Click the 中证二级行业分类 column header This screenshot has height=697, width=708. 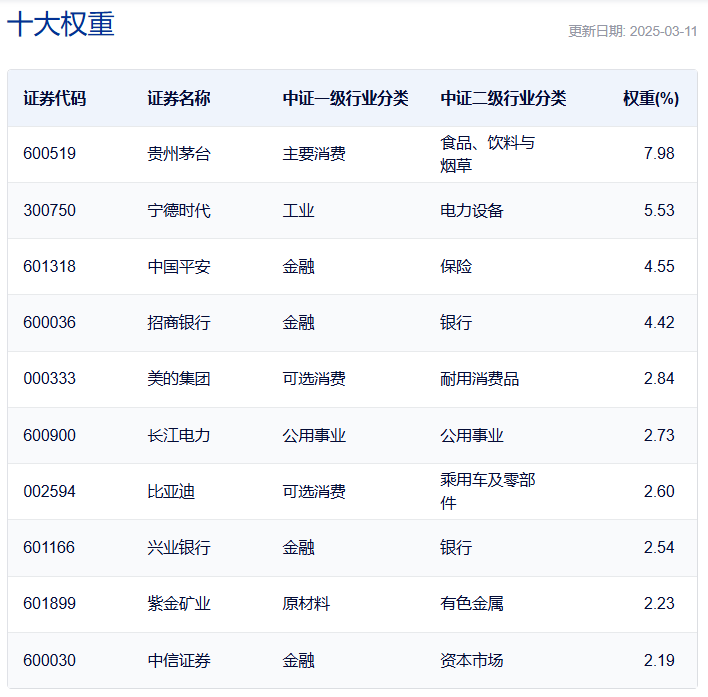click(x=503, y=98)
